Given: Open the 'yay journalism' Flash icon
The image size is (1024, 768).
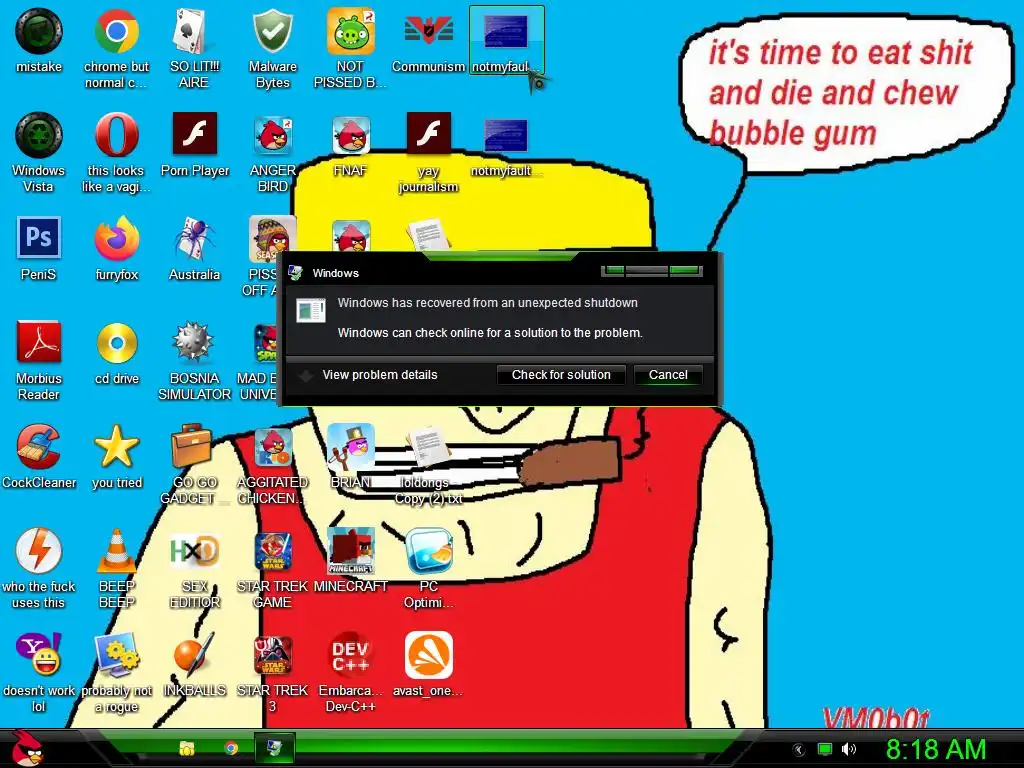Looking at the screenshot, I should point(428,152).
